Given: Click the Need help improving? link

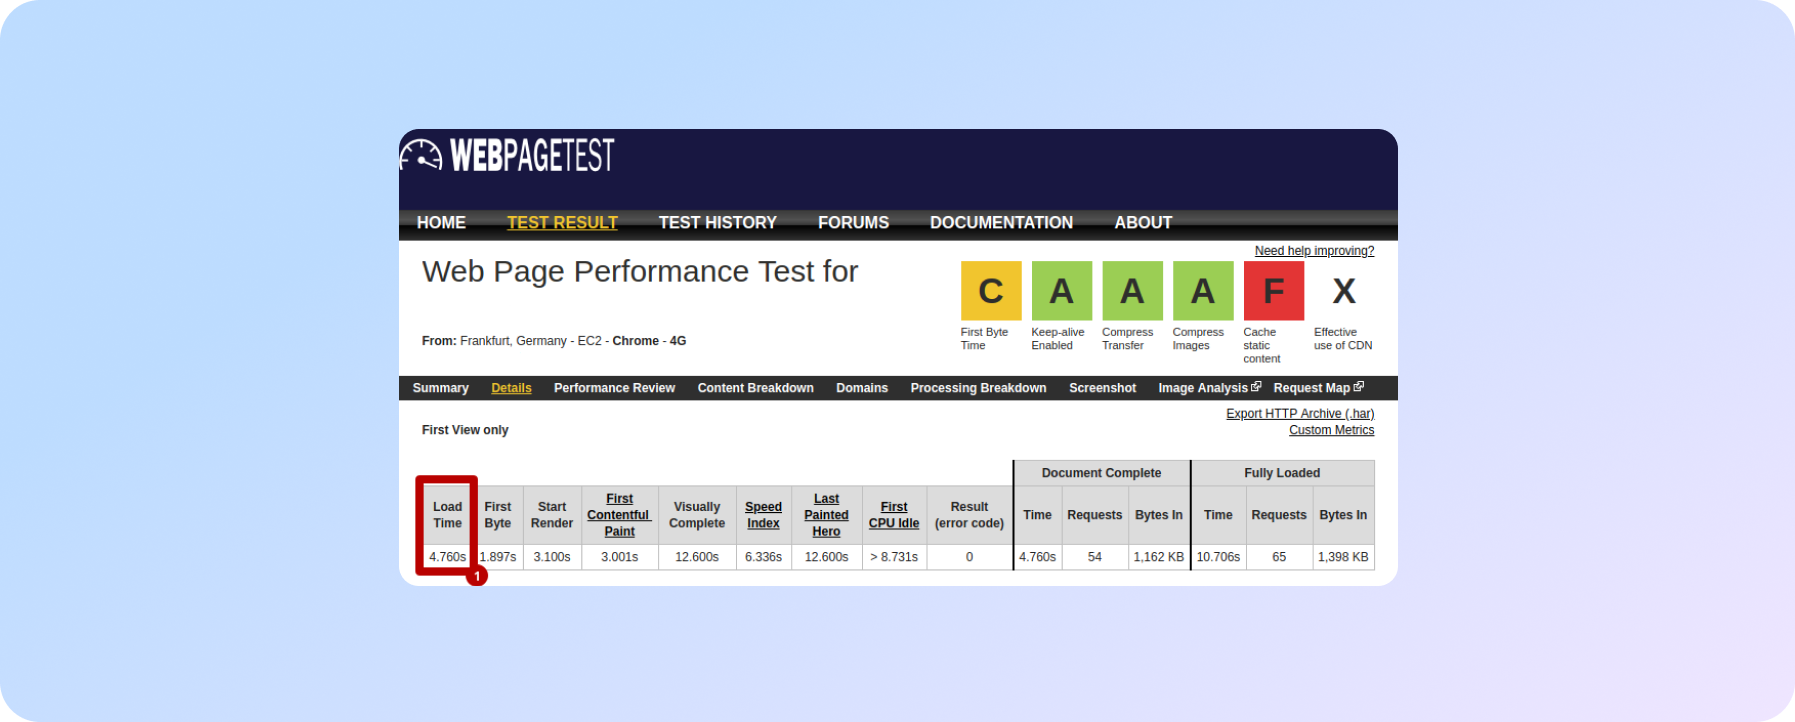Looking at the screenshot, I should click(1314, 251).
